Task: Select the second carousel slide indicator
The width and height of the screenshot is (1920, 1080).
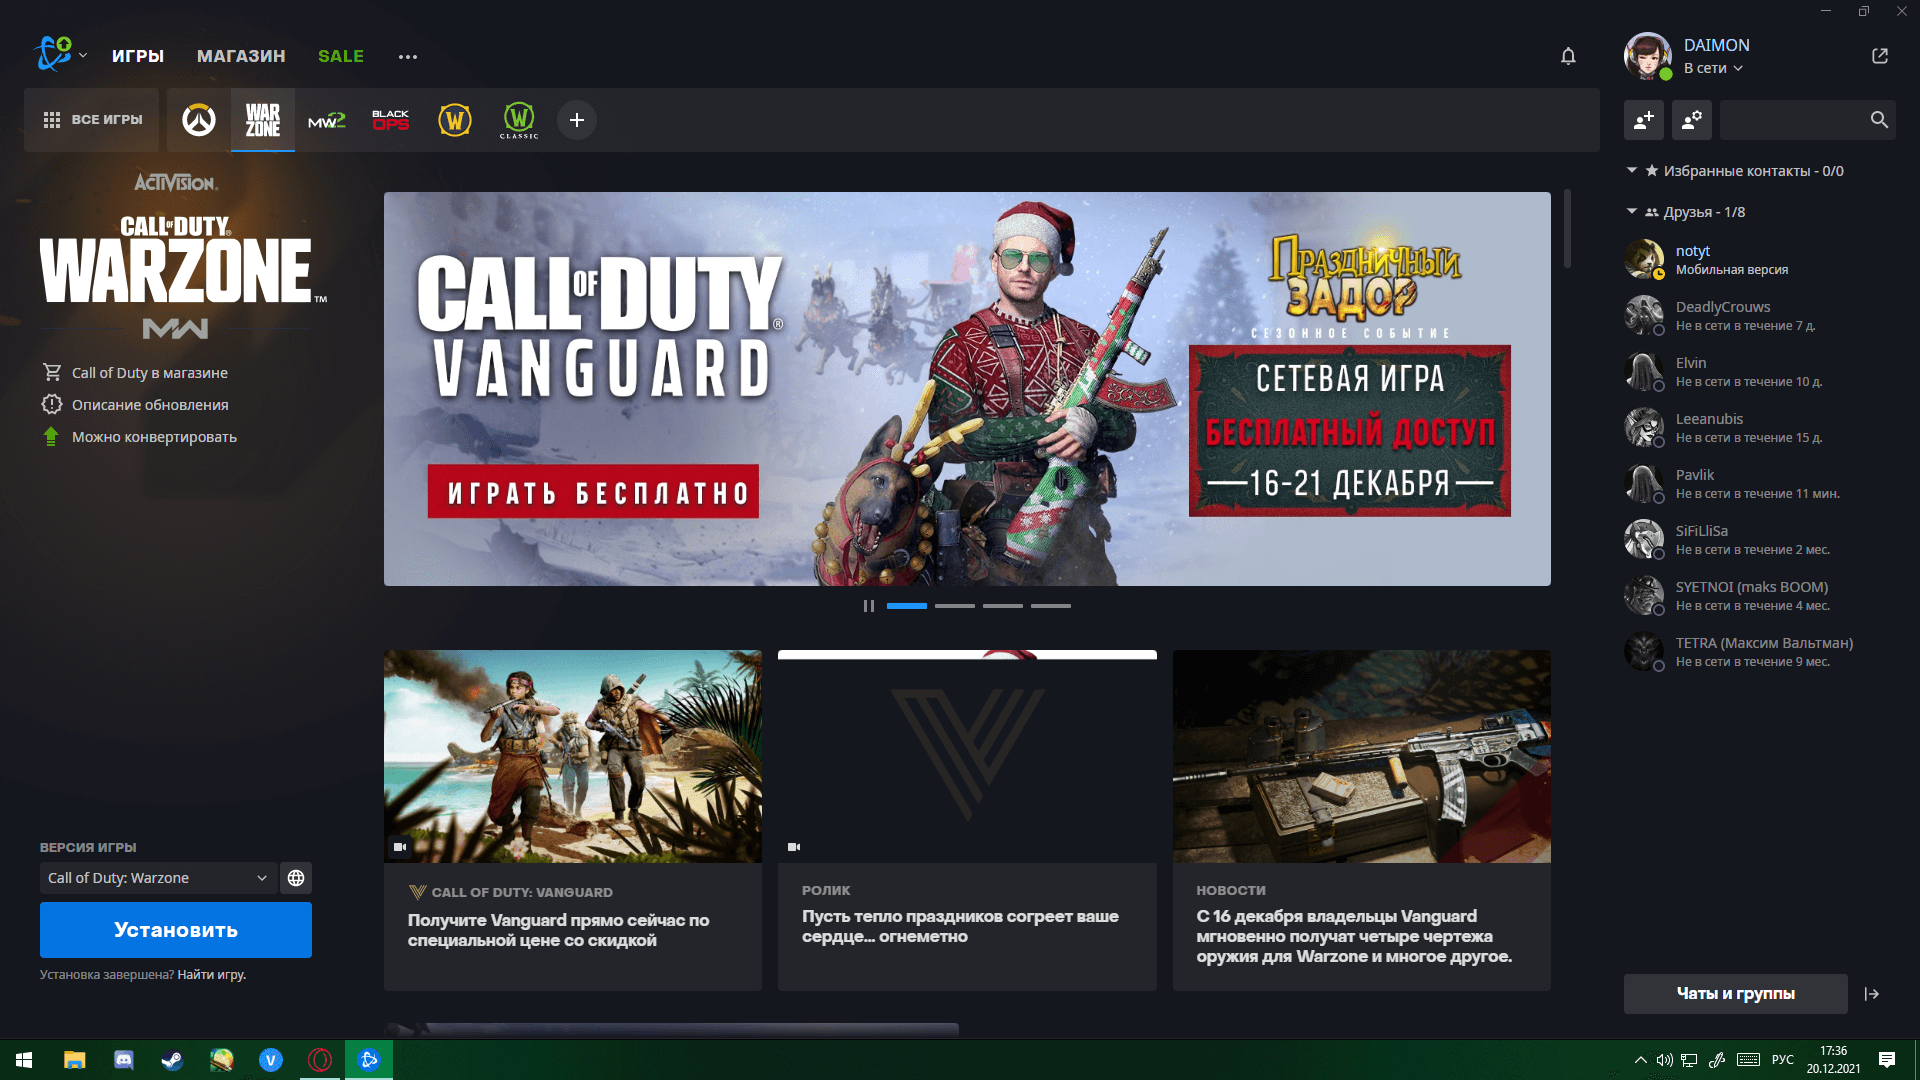Action: (x=955, y=606)
